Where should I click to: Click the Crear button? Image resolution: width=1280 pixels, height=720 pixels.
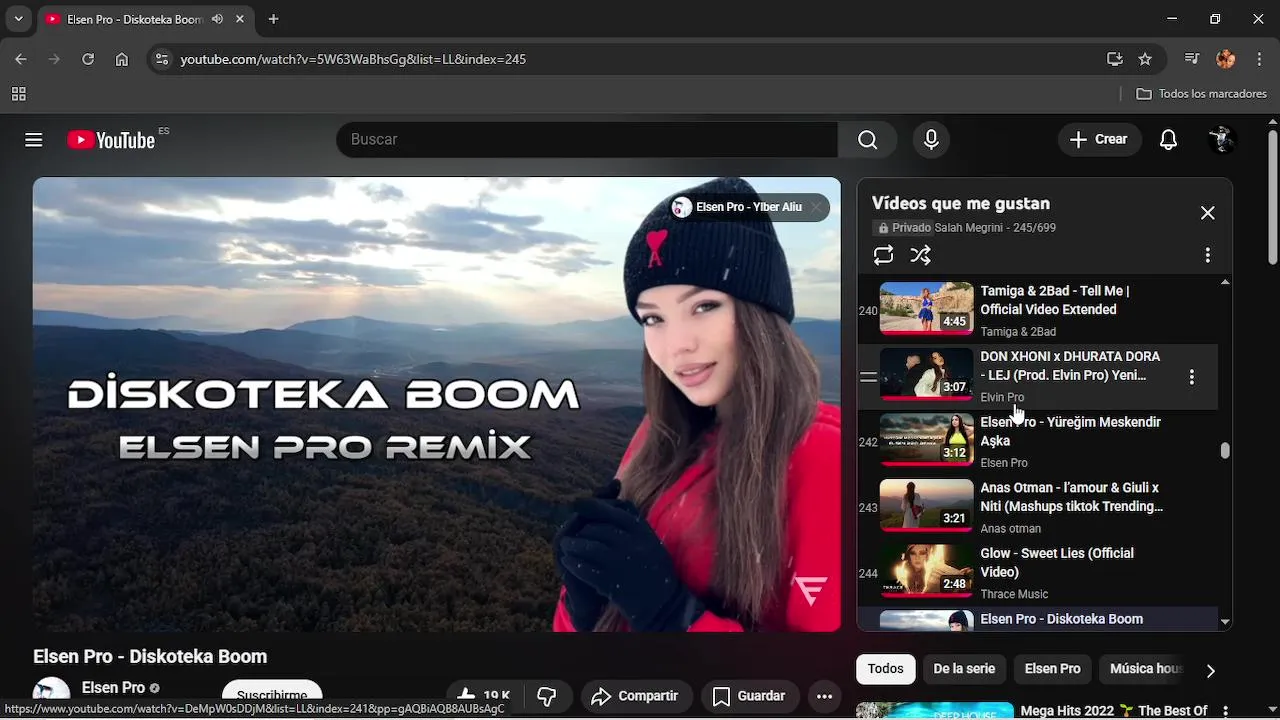coord(1098,140)
